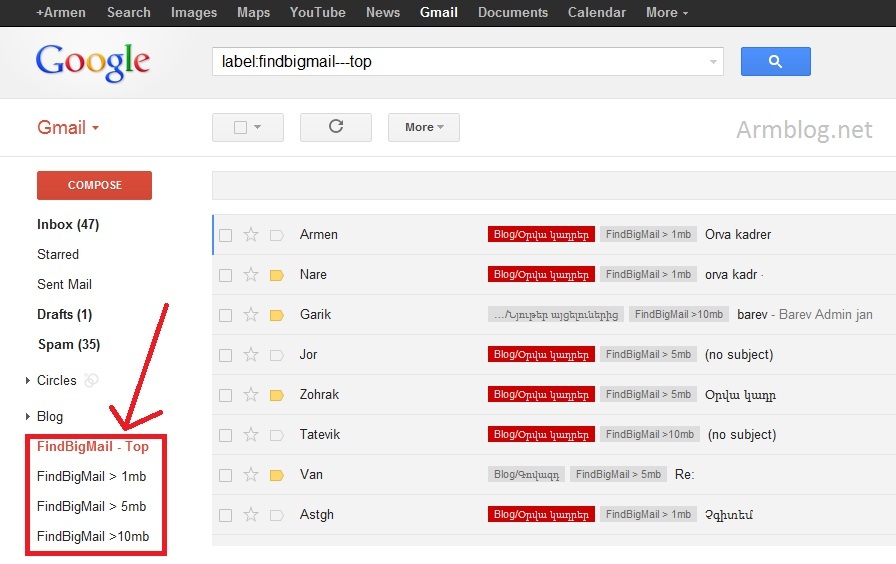The height and width of the screenshot is (564, 896).
Task: Go to Images in the top bar
Action: point(194,13)
